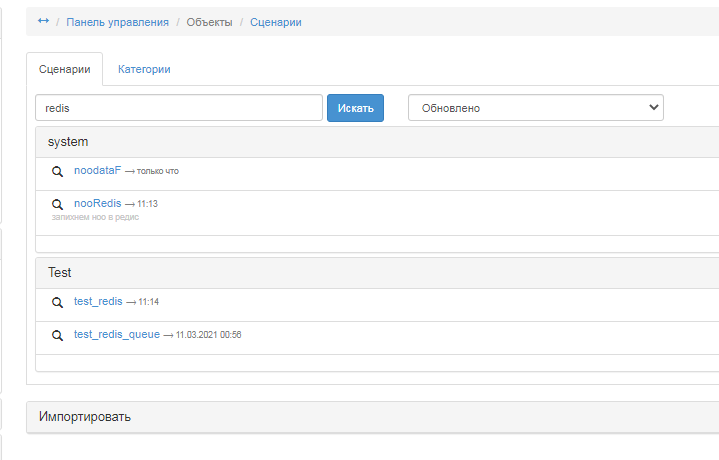Open the test_redis_queue scenario link
Image resolution: width=719 pixels, height=460 pixels.
pyautogui.click(x=117, y=334)
